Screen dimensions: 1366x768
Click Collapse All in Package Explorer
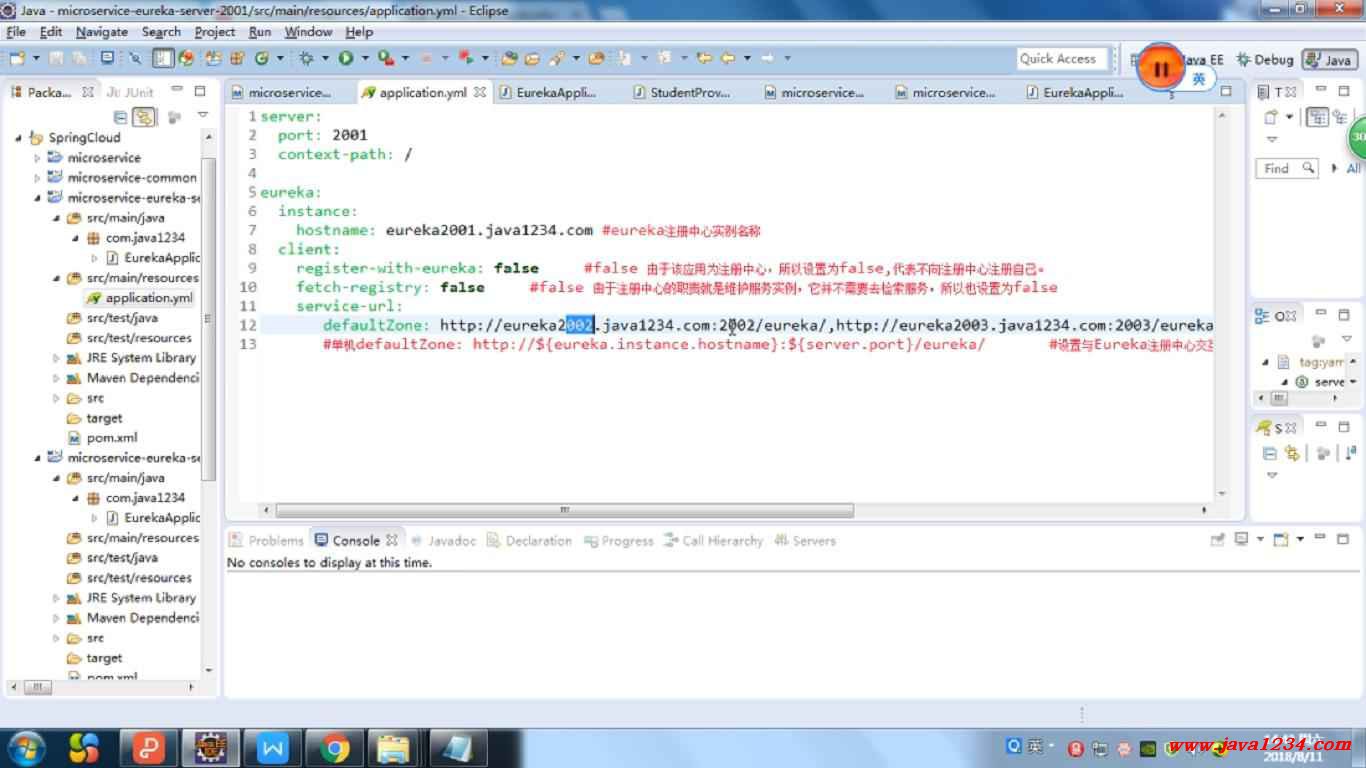[x=121, y=117]
